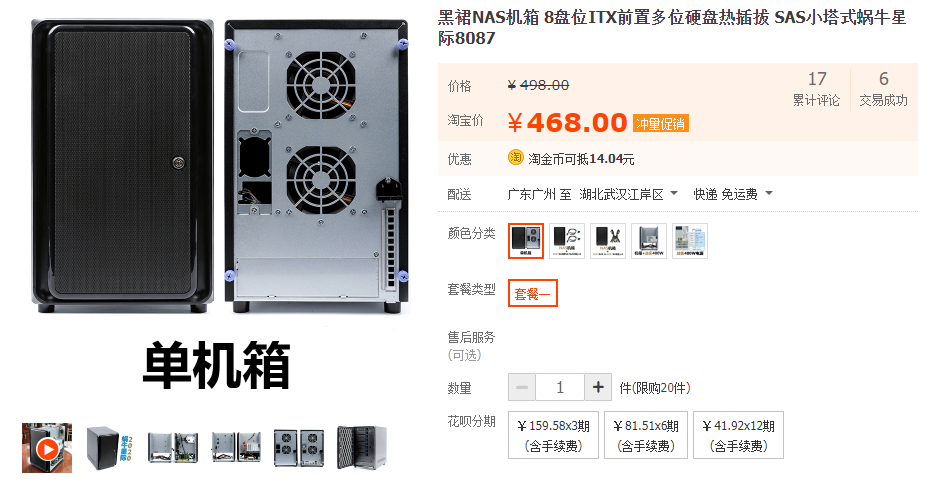Click the 淘金币 gold coin icon
The height and width of the screenshot is (484, 932).
[x=515, y=158]
